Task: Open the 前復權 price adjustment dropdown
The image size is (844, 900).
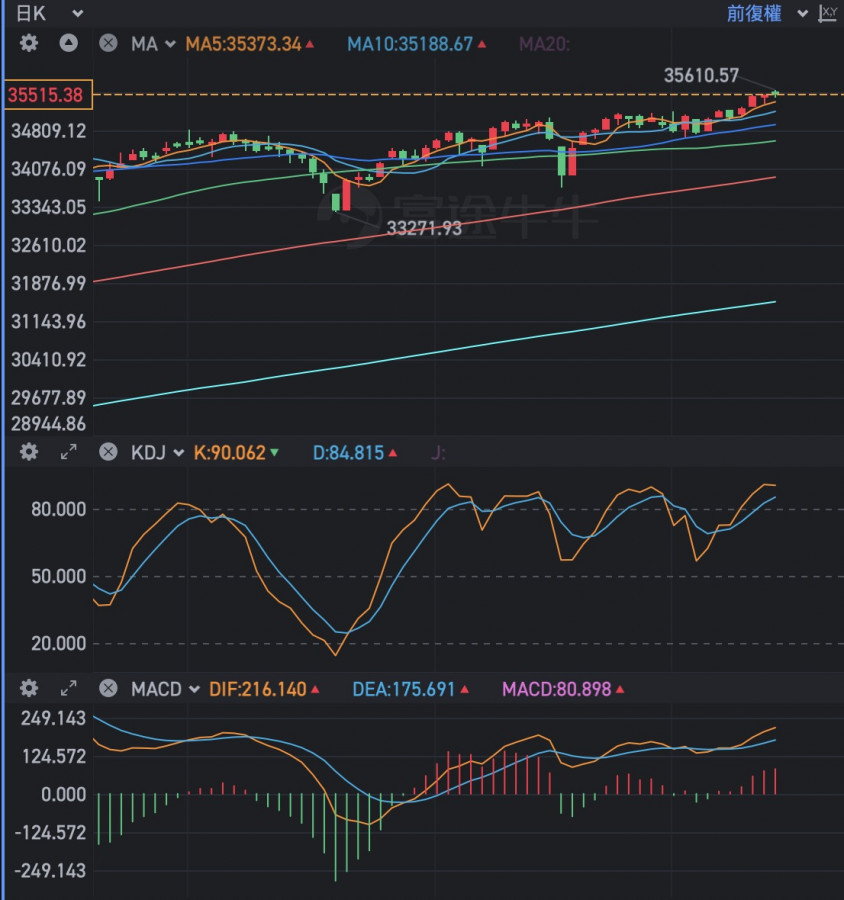Action: tap(767, 13)
